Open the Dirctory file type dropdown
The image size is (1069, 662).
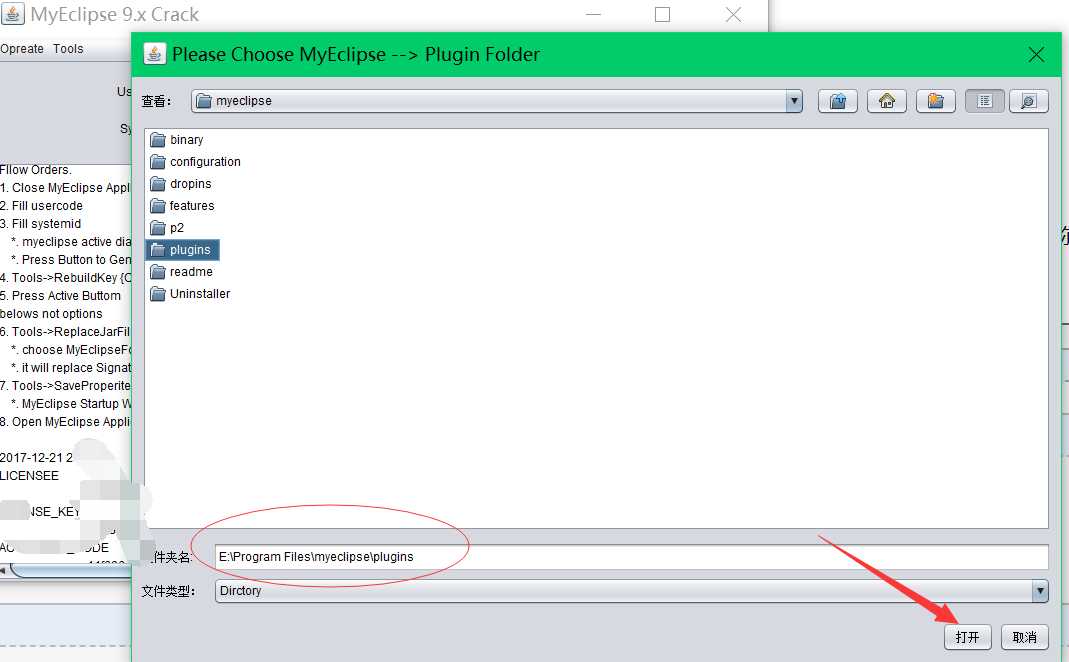(x=1040, y=590)
